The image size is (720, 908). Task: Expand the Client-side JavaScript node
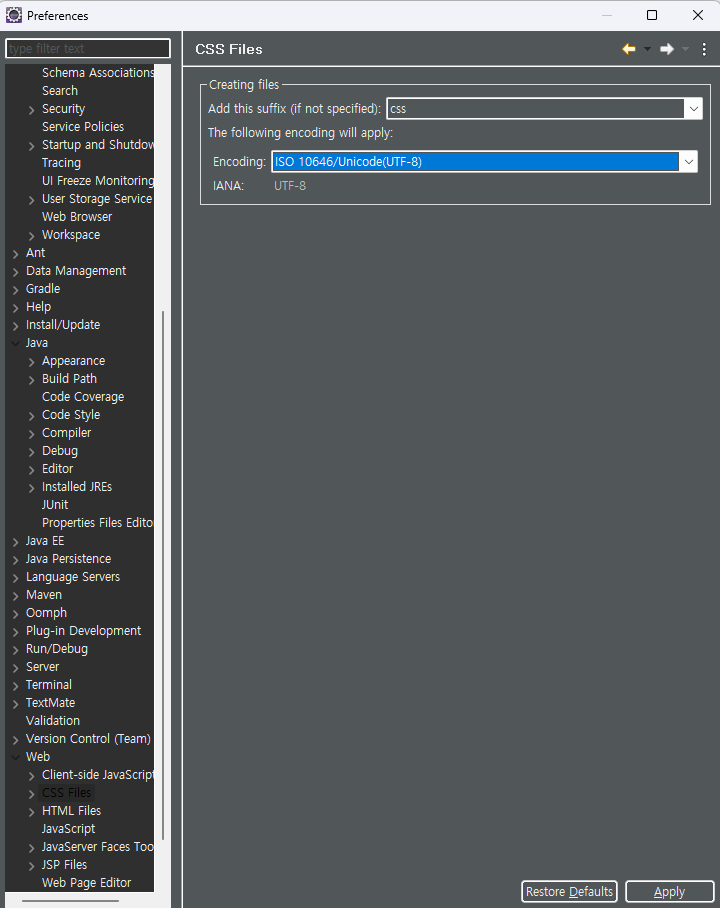point(32,775)
